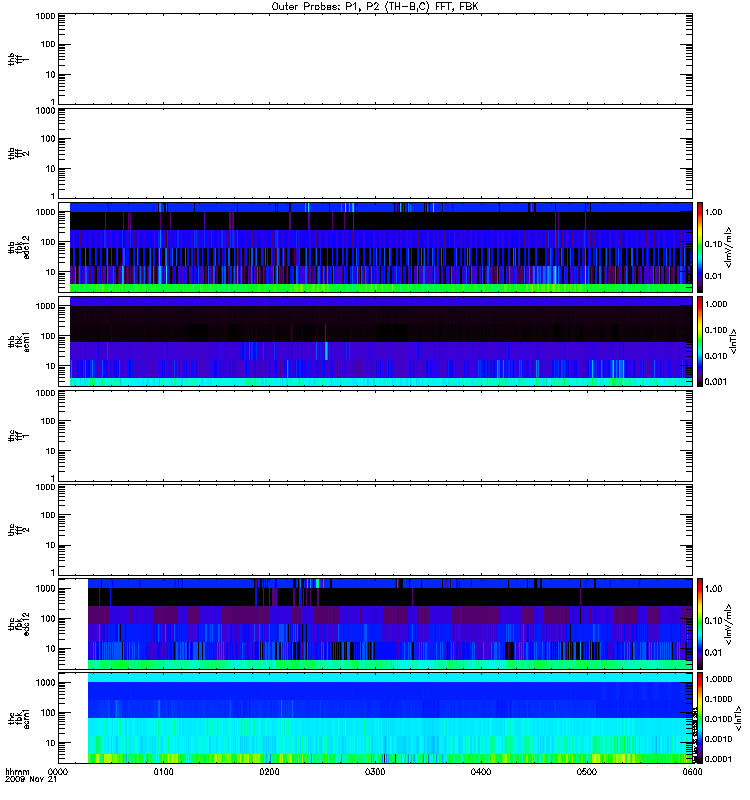Click the thb fbk edc12 spectrogram panel
The image size is (750, 800).
click(x=376, y=247)
